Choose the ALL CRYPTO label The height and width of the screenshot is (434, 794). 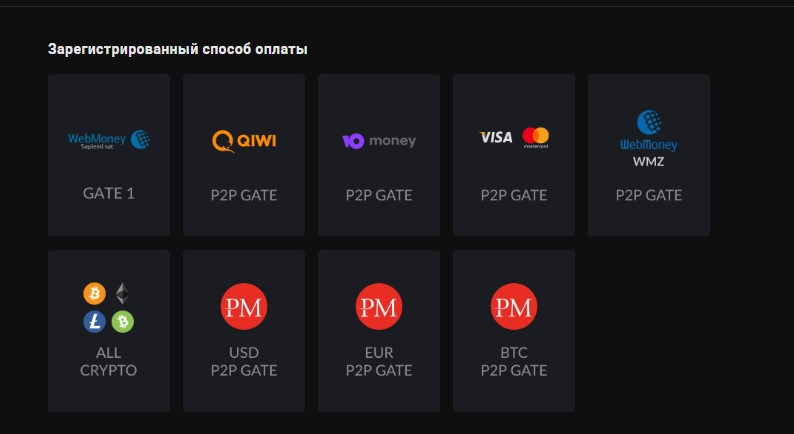[x=109, y=362]
